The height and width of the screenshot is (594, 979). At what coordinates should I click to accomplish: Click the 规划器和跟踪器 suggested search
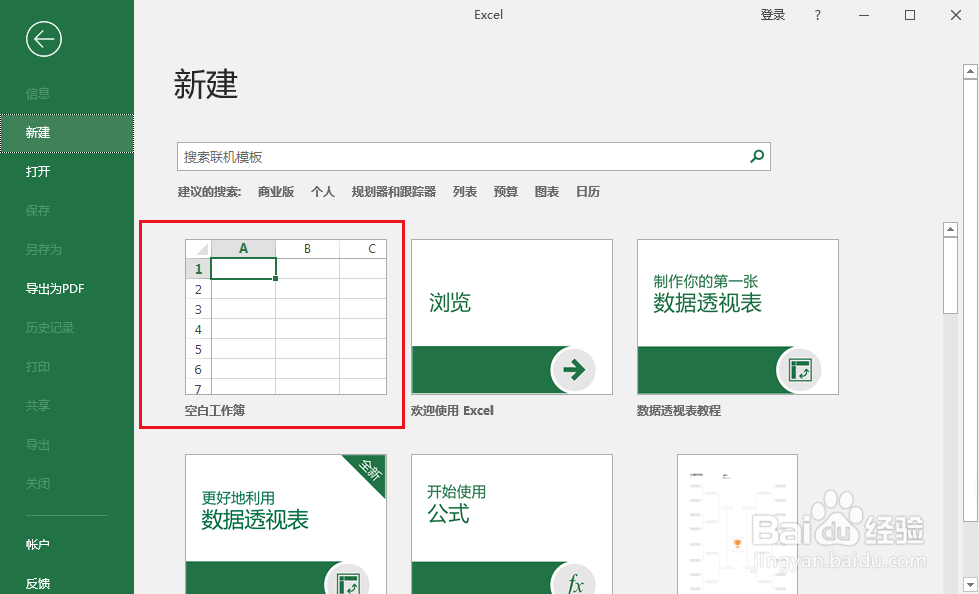pos(393,192)
